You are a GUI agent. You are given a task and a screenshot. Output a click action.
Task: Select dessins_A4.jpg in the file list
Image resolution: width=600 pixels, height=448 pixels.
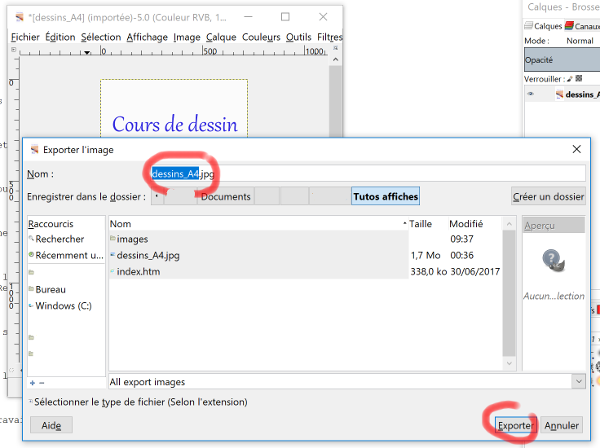coord(259,255)
